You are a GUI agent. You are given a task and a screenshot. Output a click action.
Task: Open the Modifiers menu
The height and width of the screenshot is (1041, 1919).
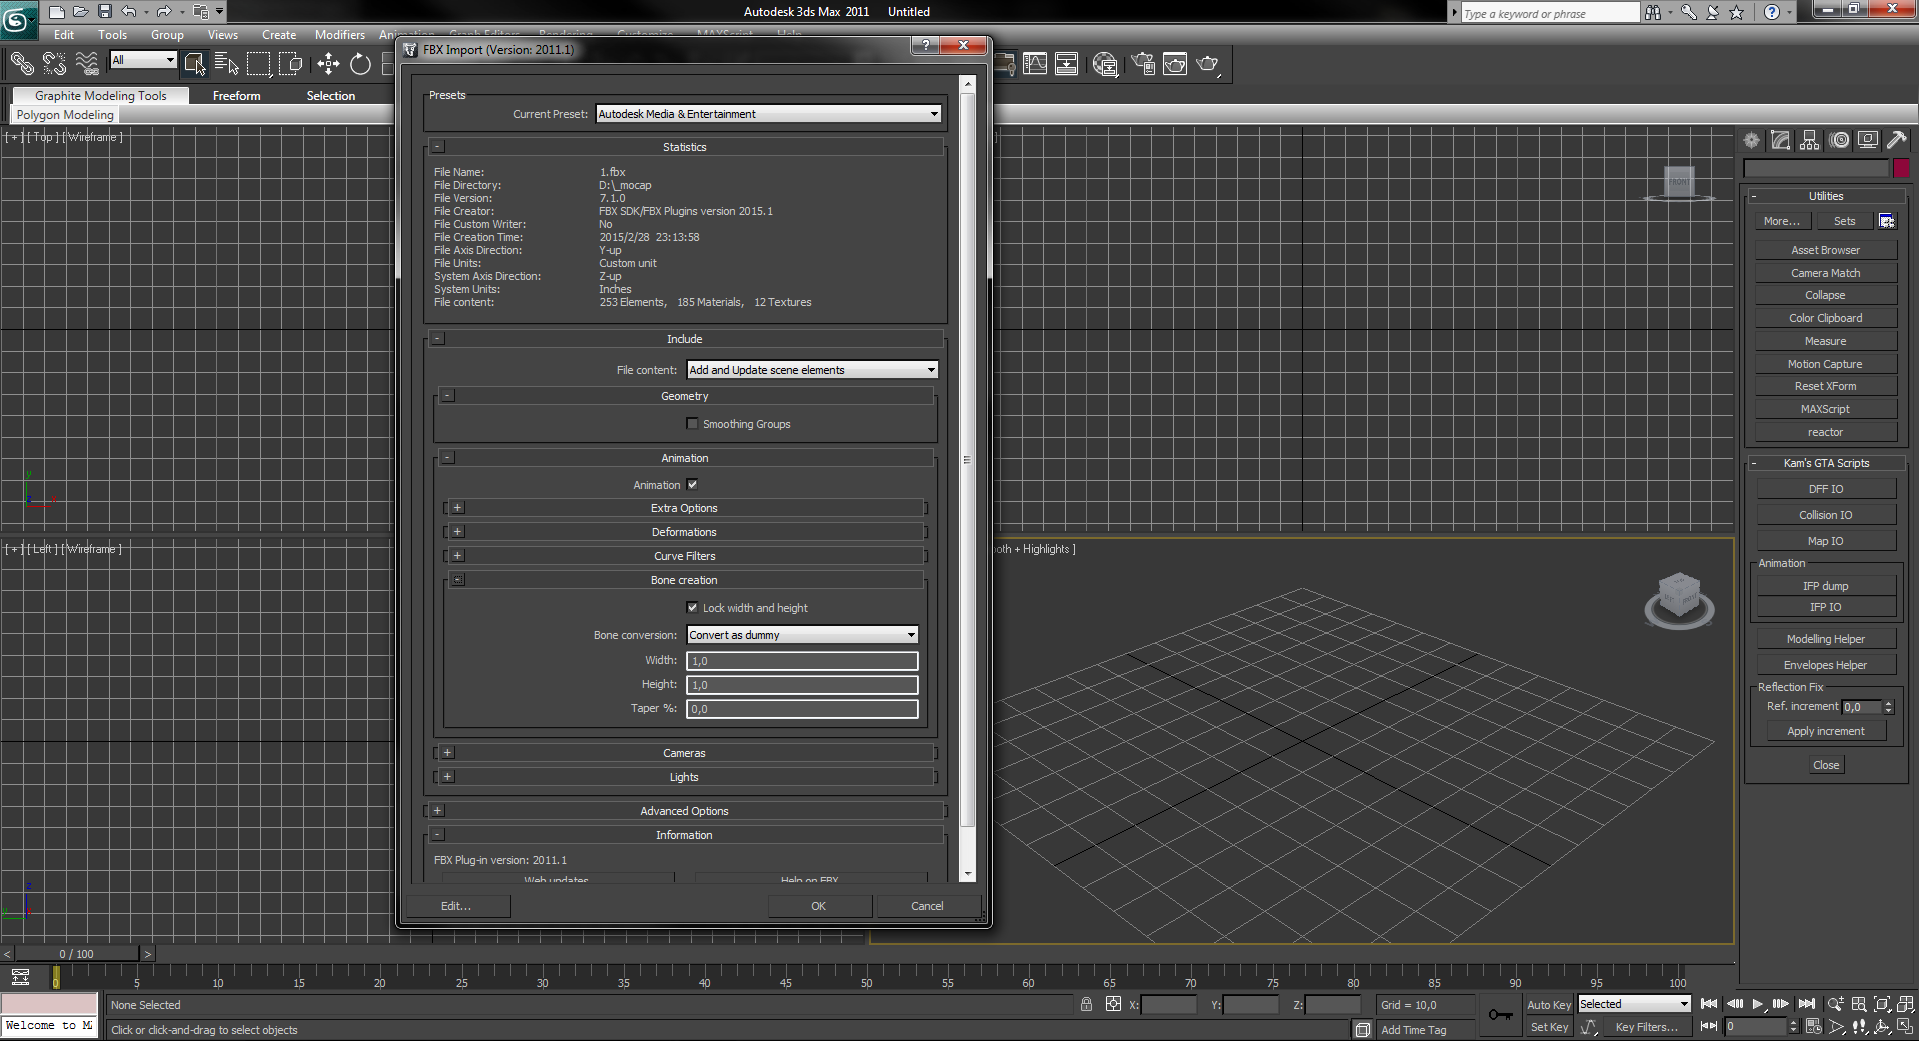tap(339, 35)
